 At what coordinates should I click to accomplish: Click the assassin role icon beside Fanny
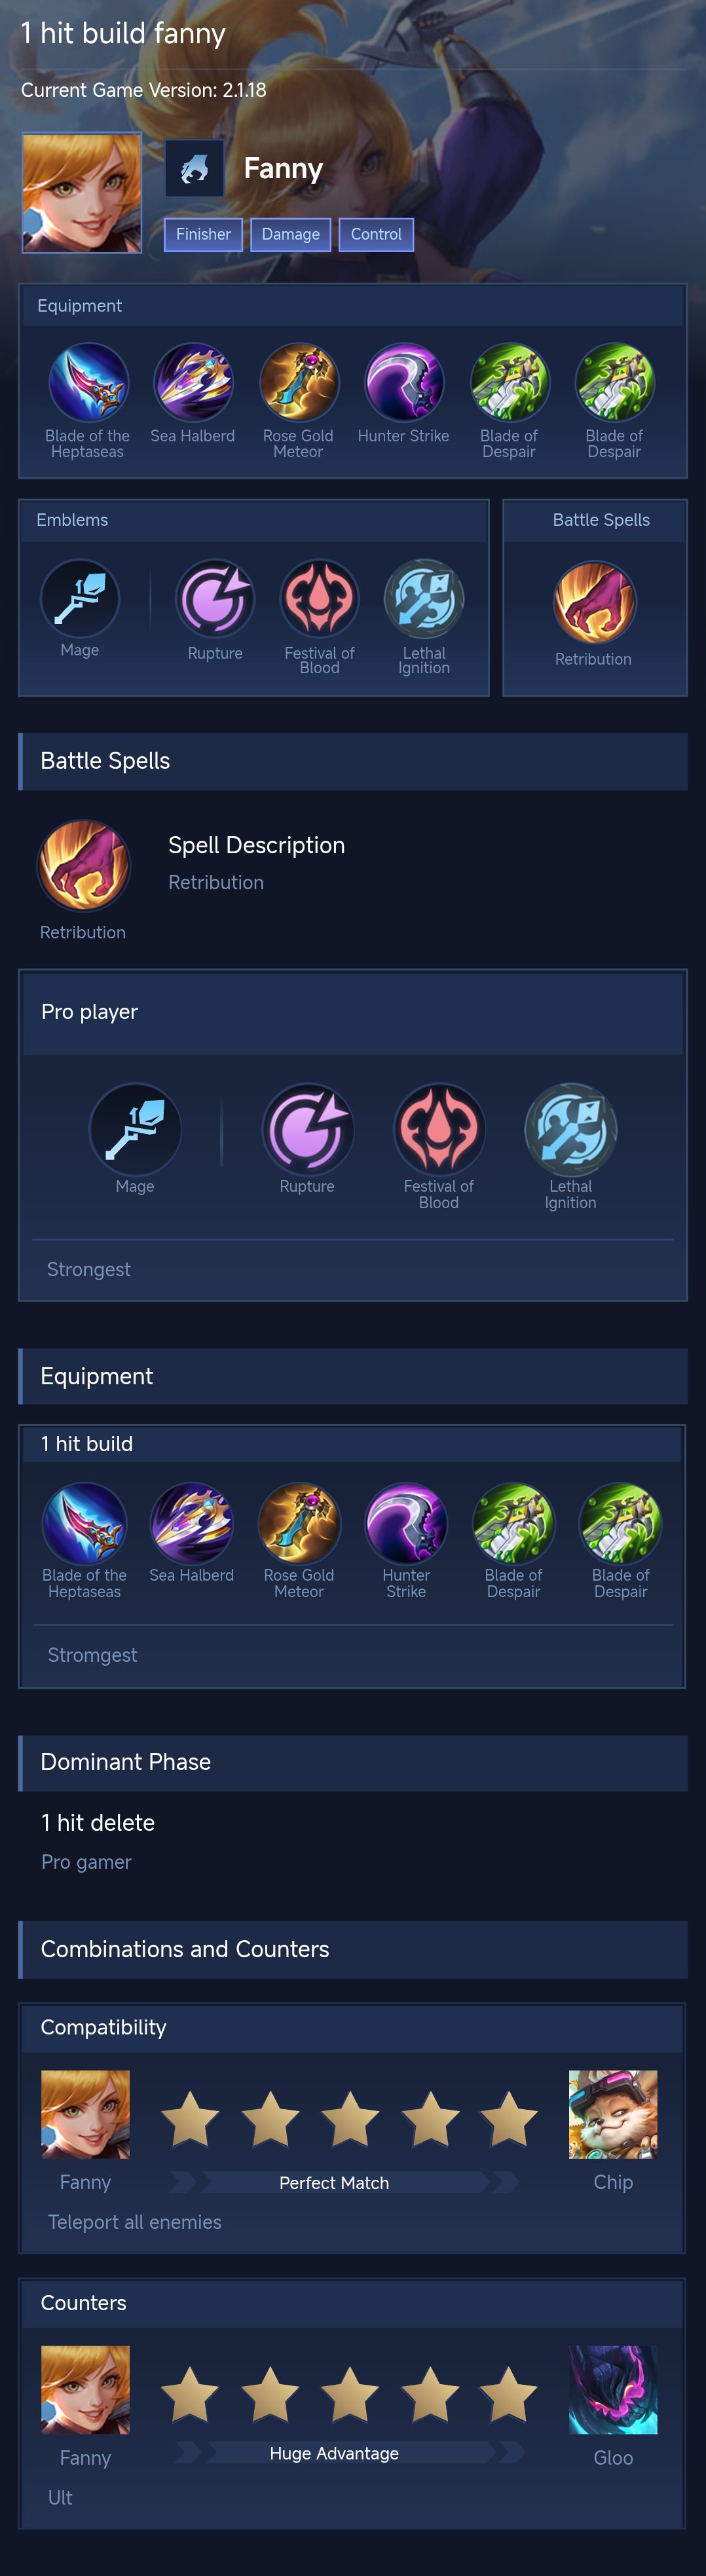194,168
